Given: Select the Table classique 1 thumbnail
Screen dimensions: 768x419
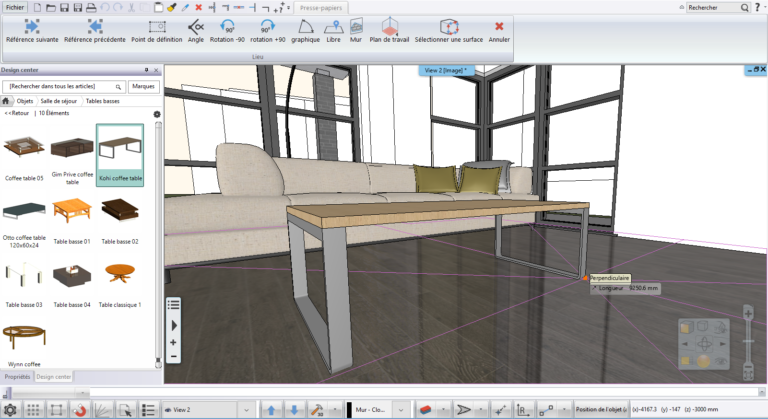Looking at the screenshot, I should tap(120, 282).
